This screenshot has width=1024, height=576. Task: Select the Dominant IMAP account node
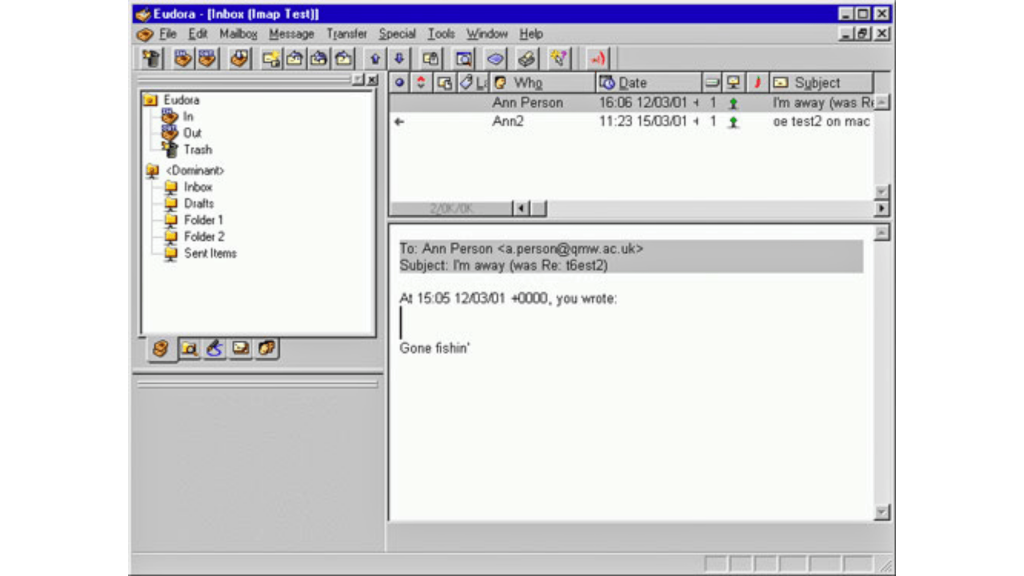point(194,171)
